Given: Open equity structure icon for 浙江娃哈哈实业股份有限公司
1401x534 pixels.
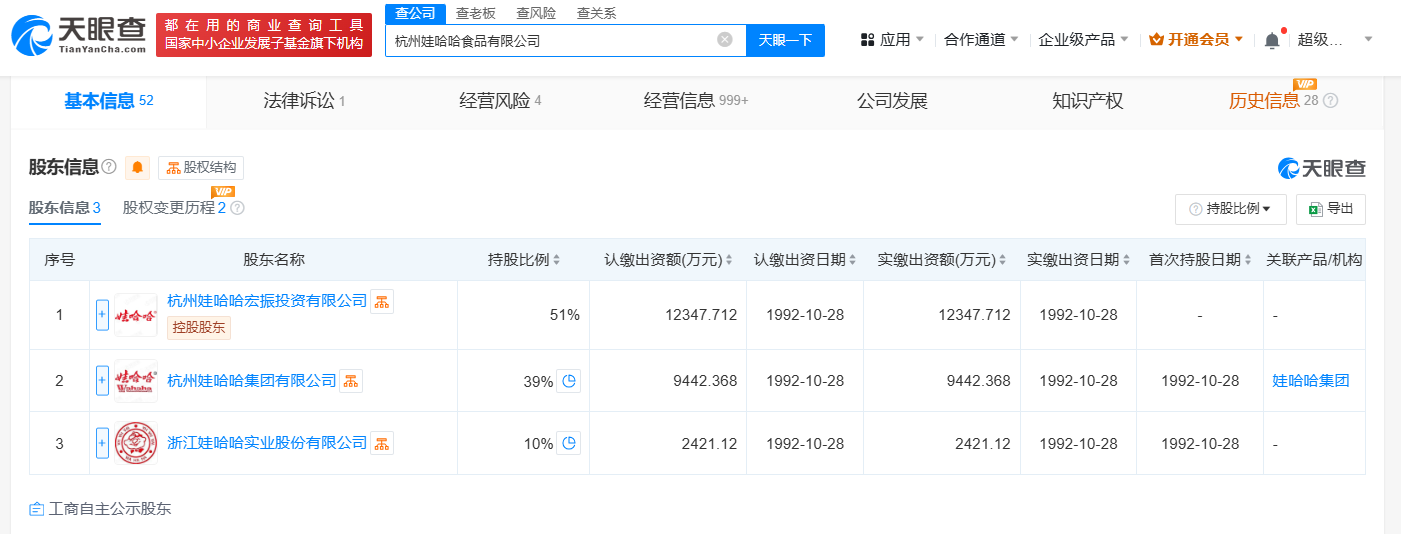Looking at the screenshot, I should pos(382,443).
